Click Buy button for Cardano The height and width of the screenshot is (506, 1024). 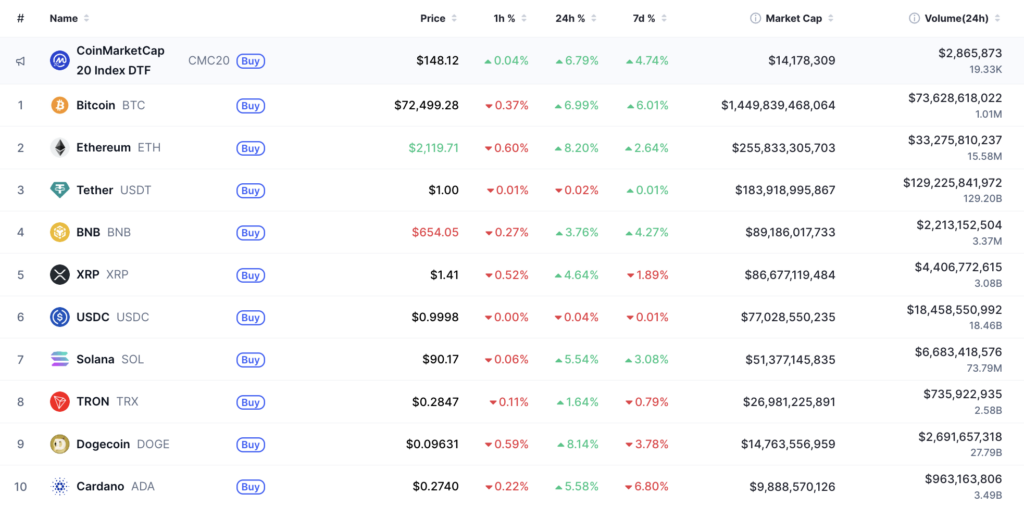tap(251, 486)
